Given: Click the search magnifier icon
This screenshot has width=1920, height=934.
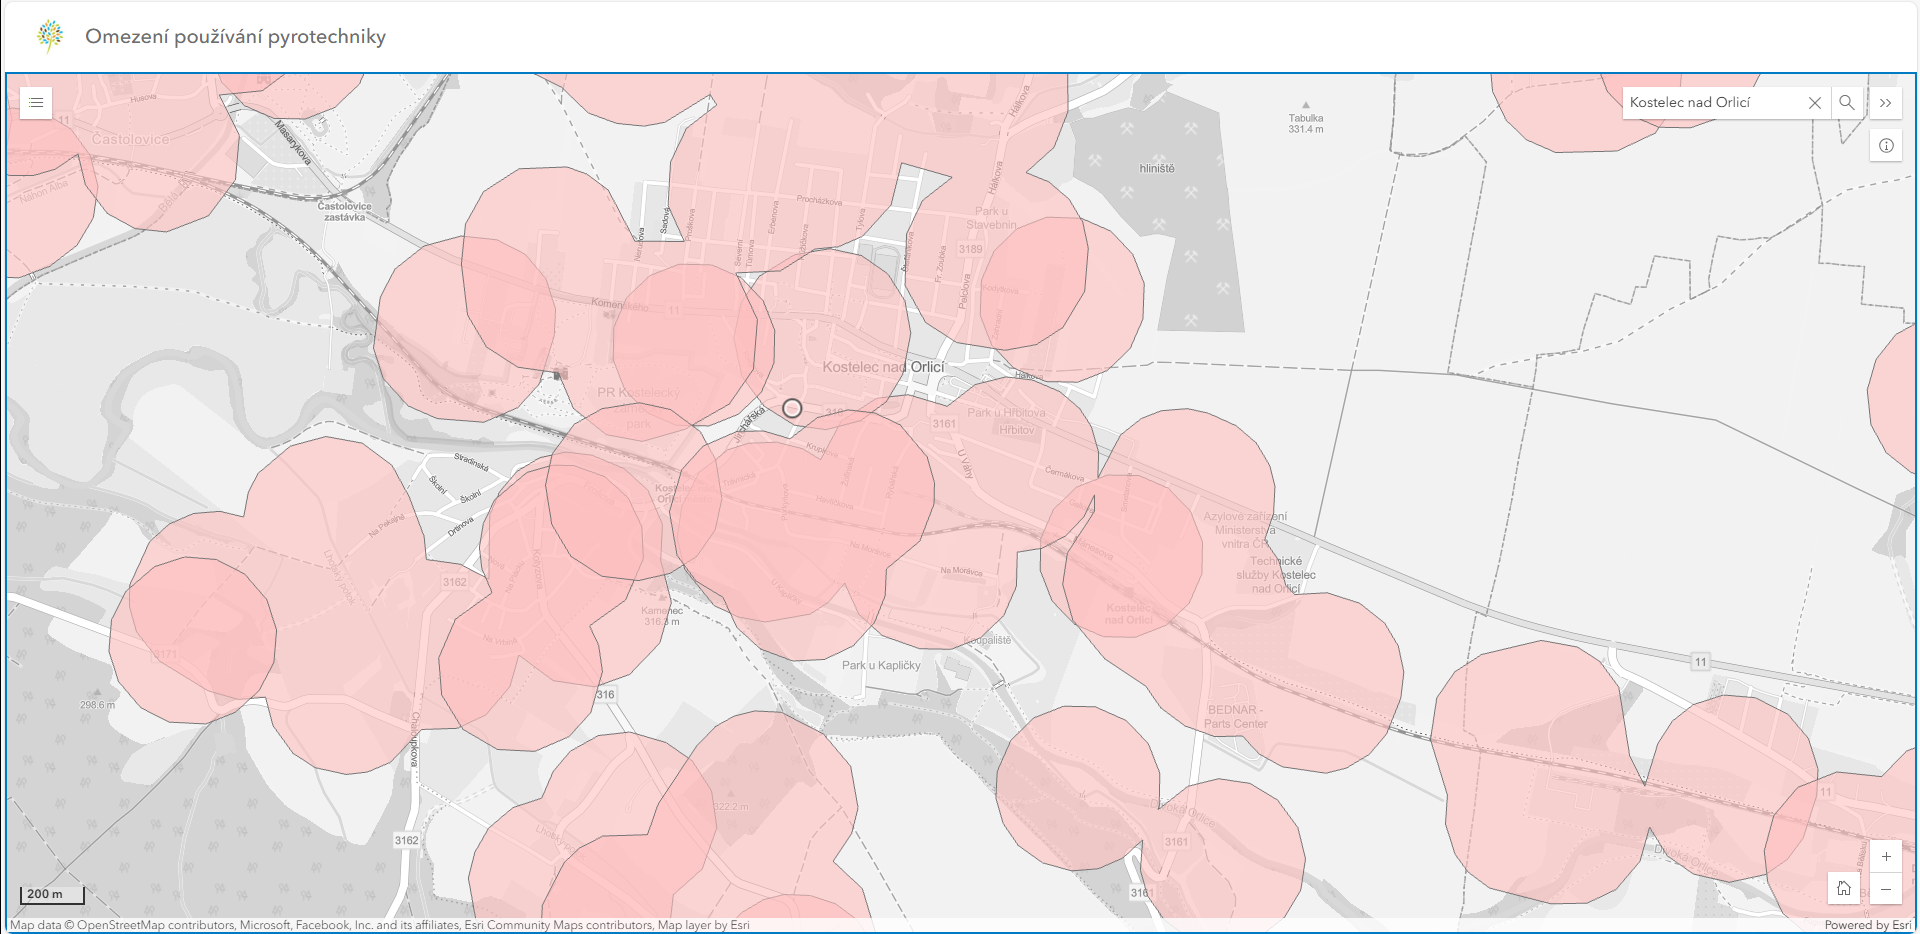Looking at the screenshot, I should 1847,103.
